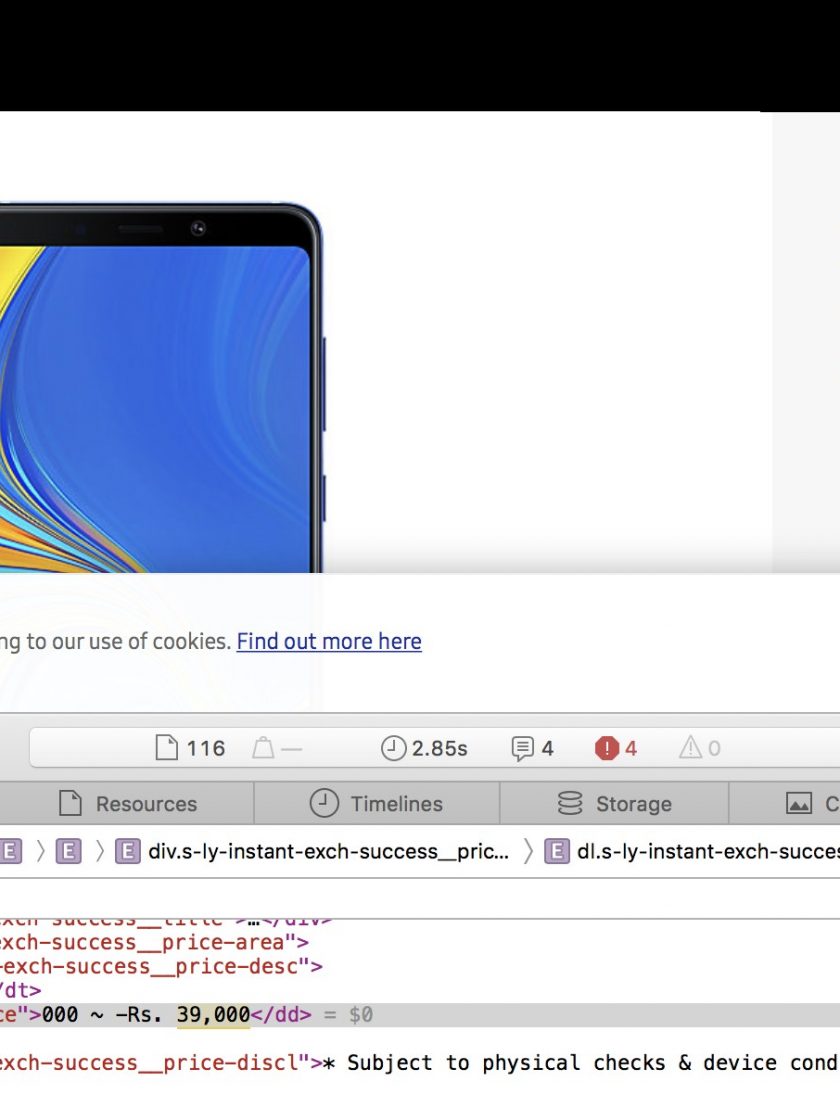Click the resource count 116 document icon

click(x=168, y=748)
